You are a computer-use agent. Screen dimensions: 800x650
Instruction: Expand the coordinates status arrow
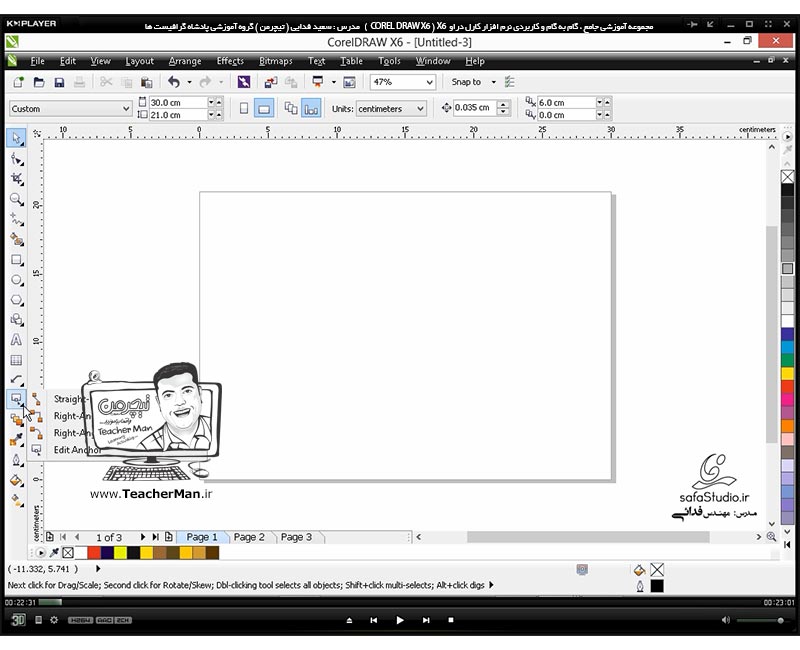98,568
